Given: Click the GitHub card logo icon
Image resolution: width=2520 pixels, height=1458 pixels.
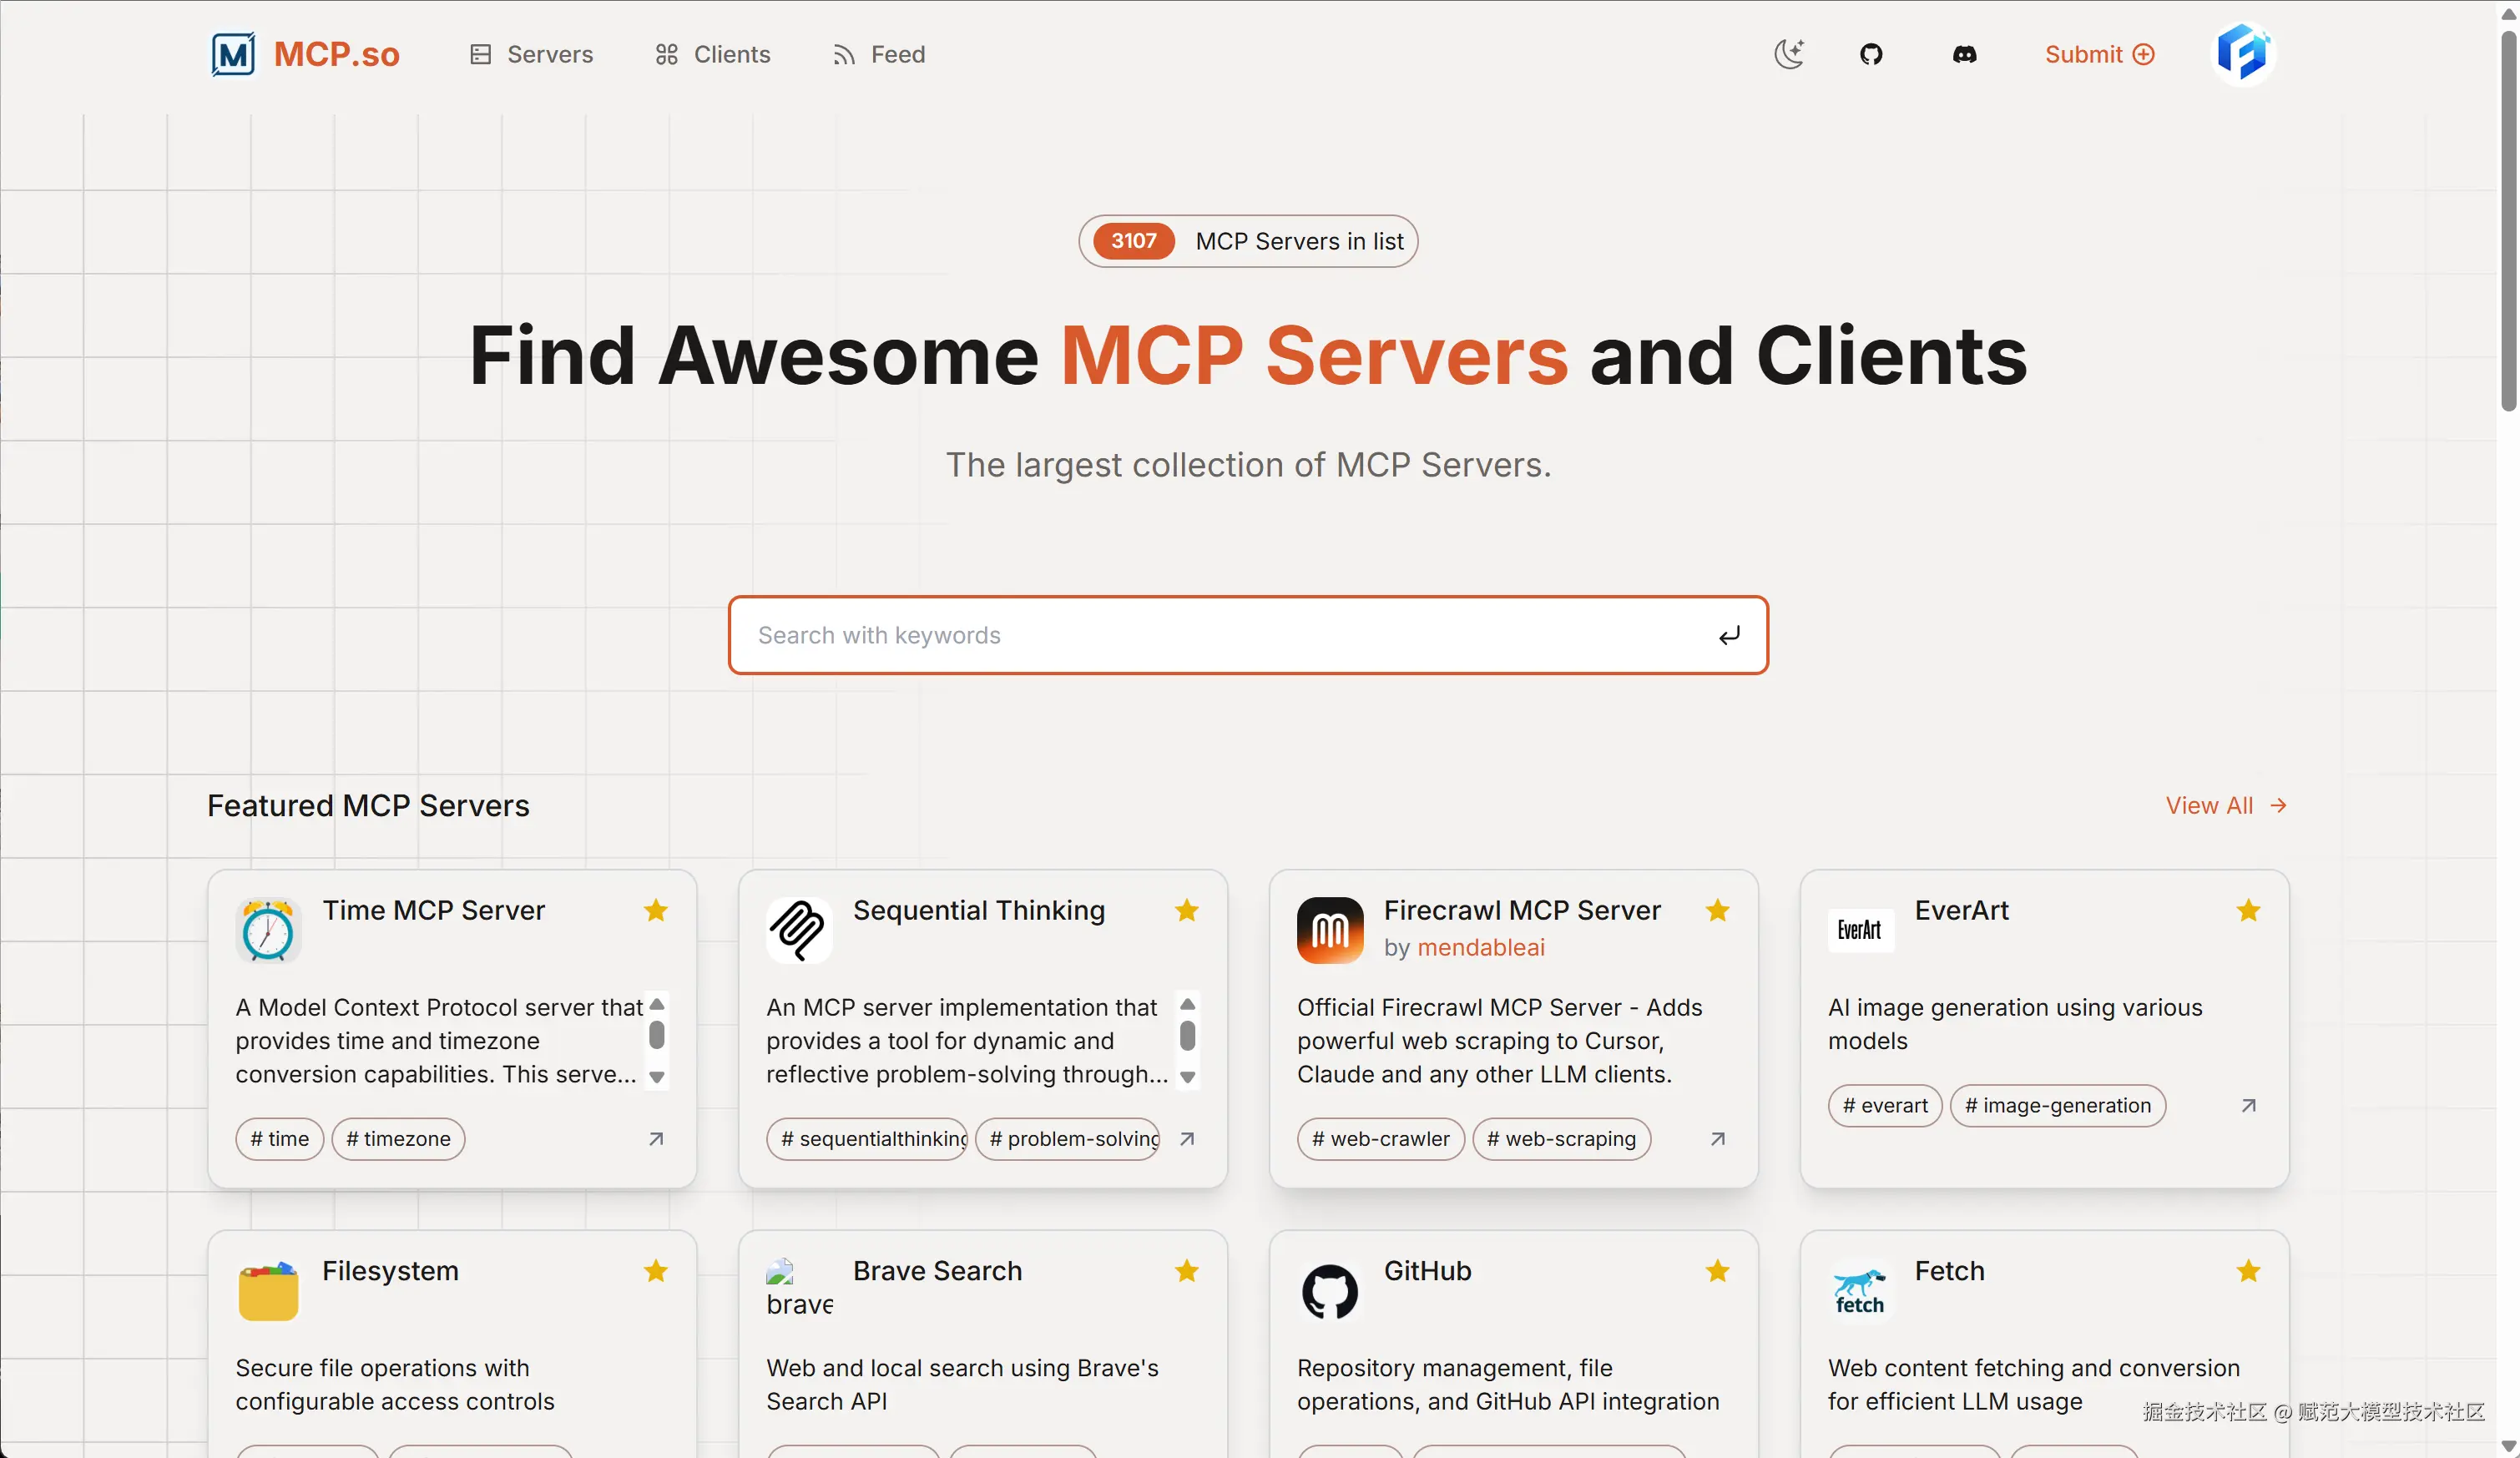Looking at the screenshot, I should [x=1330, y=1291].
